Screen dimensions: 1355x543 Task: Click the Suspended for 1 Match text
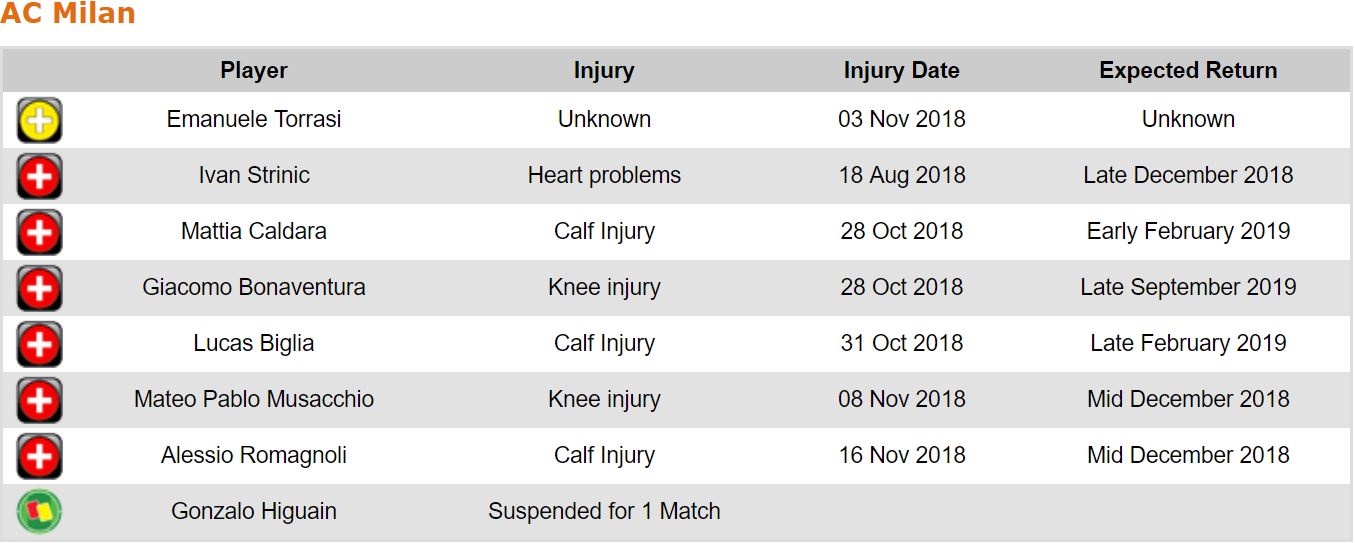coord(604,511)
